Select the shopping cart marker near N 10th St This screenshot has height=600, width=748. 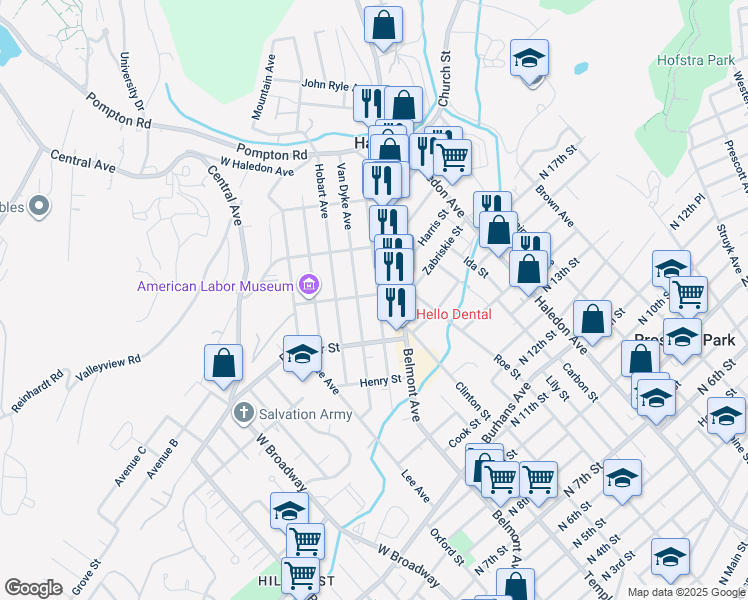tap(688, 295)
